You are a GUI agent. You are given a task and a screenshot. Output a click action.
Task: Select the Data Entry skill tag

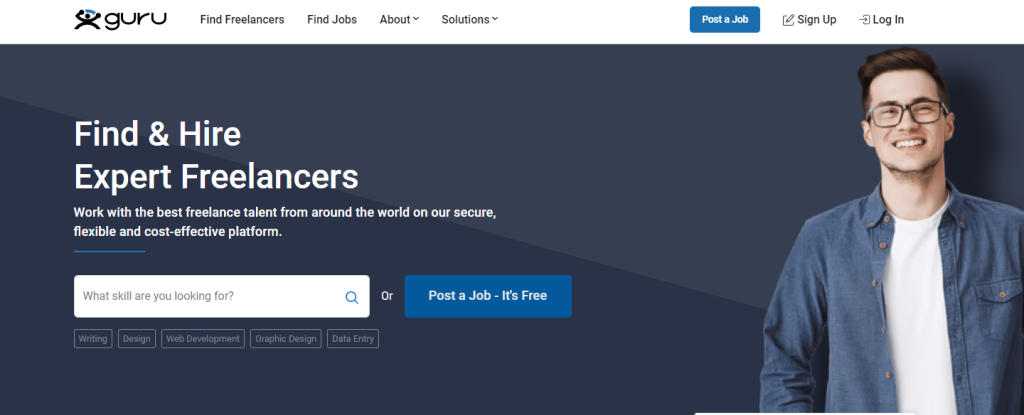(x=353, y=339)
